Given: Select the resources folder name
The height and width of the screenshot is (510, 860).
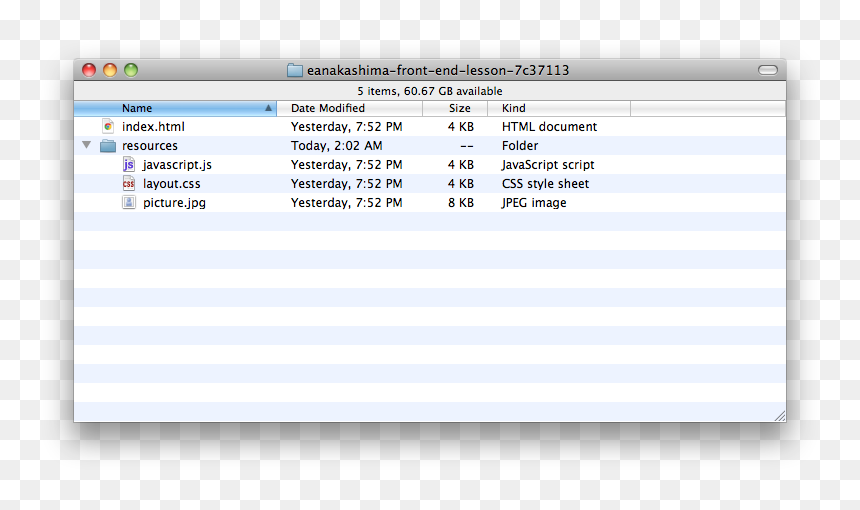Looking at the screenshot, I should 150,146.
